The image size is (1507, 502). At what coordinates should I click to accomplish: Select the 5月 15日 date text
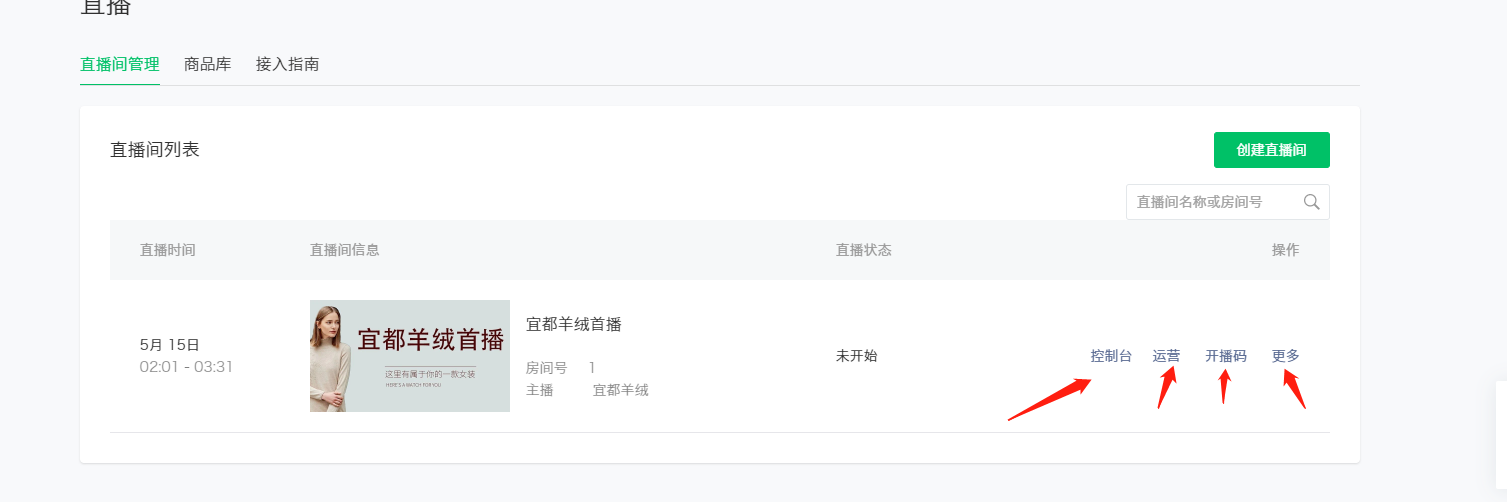coord(170,345)
